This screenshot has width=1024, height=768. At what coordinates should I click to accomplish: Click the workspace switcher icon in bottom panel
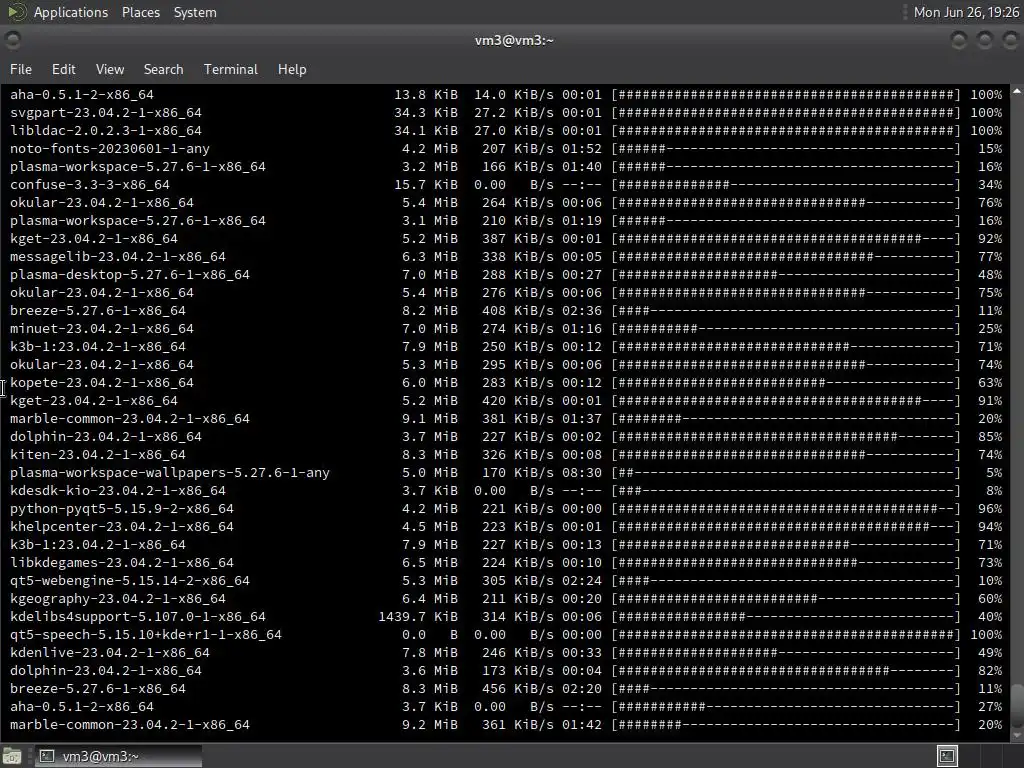point(947,756)
